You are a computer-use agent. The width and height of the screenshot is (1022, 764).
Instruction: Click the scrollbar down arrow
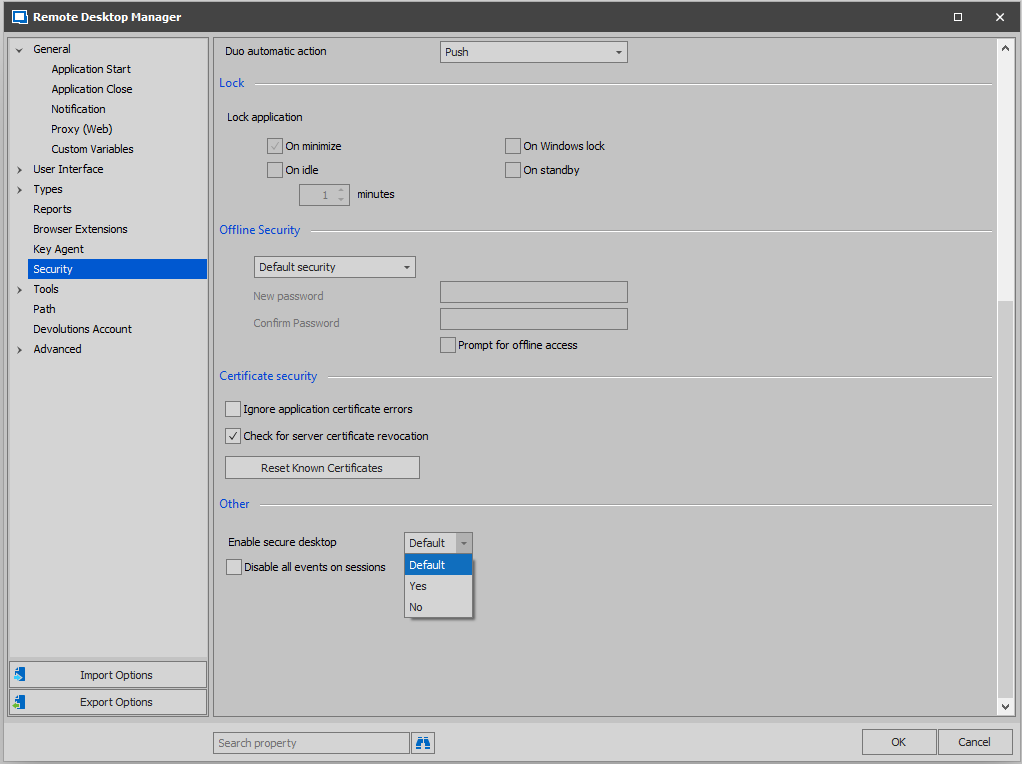tap(1005, 707)
